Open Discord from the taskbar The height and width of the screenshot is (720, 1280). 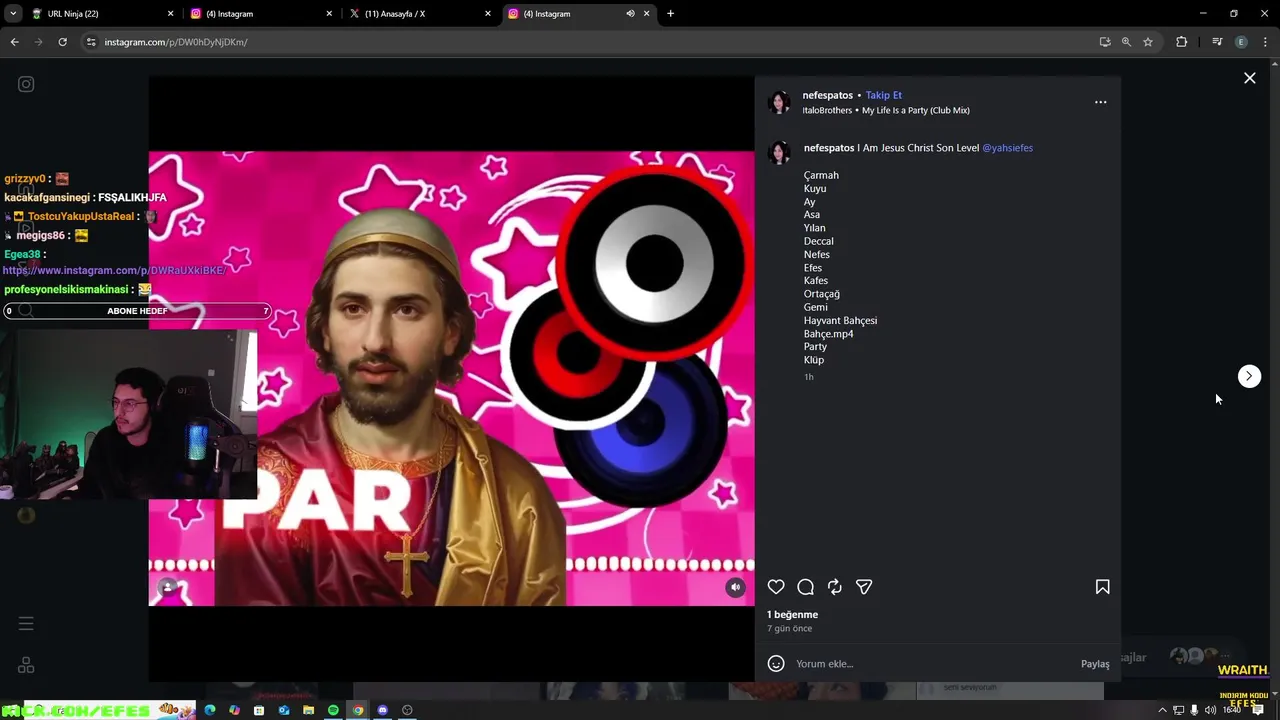pyautogui.click(x=382, y=710)
